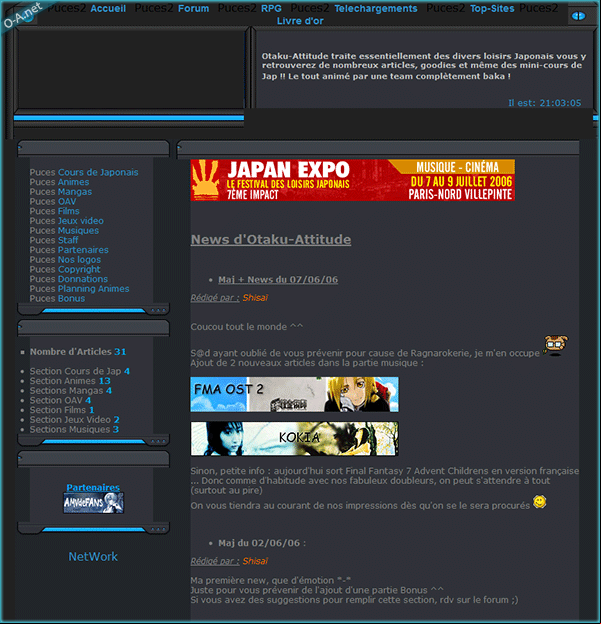Click the AMVdeFANS partner banner
The width and height of the screenshot is (601, 624).
94,503
